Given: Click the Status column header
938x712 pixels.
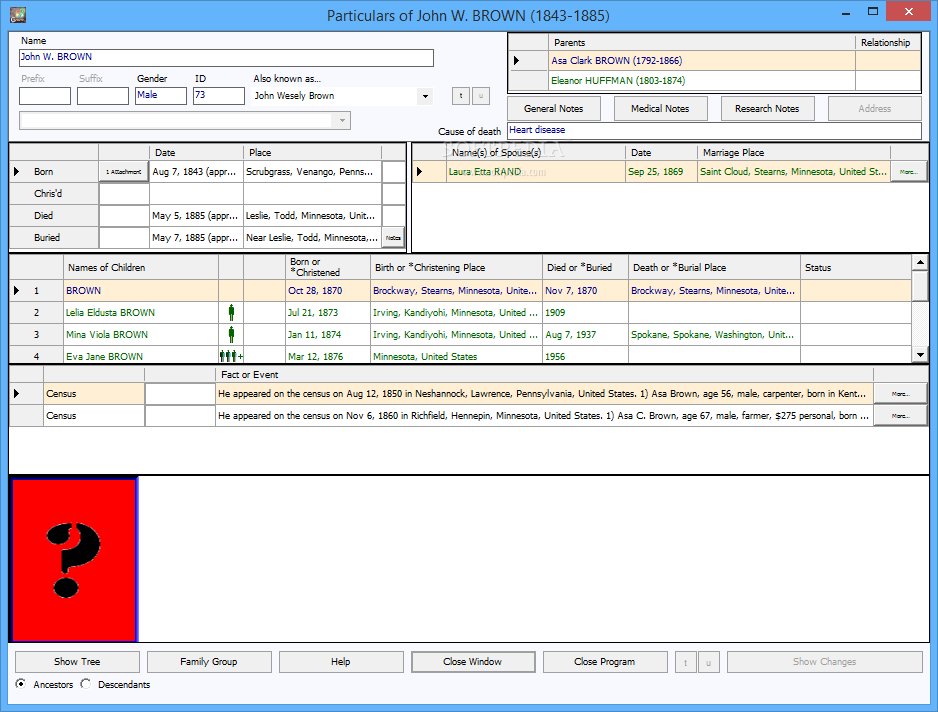Looking at the screenshot, I should tap(856, 267).
